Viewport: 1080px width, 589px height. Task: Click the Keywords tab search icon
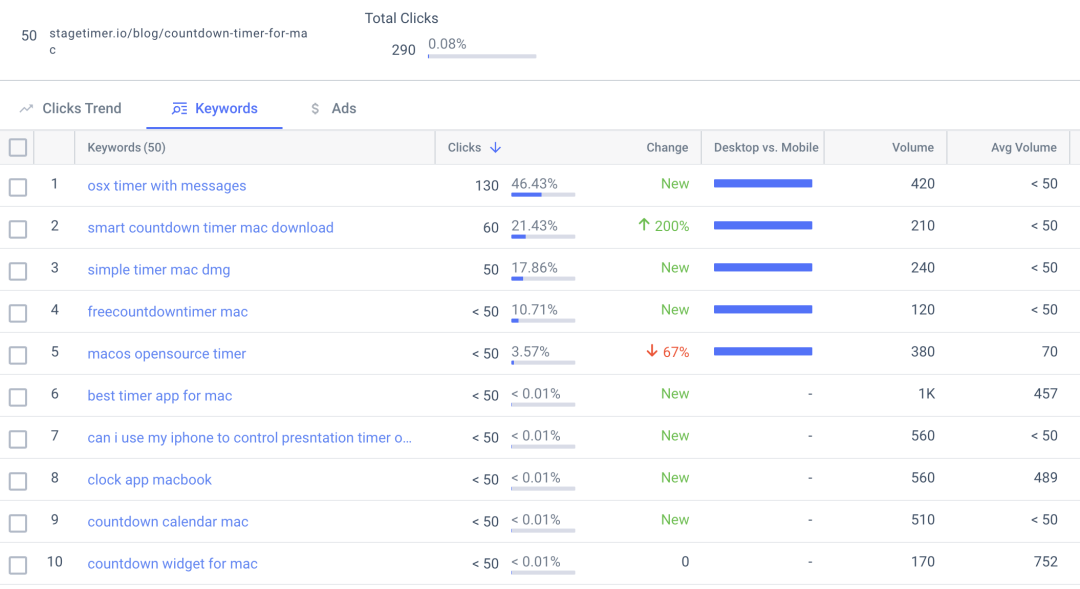[x=179, y=109]
